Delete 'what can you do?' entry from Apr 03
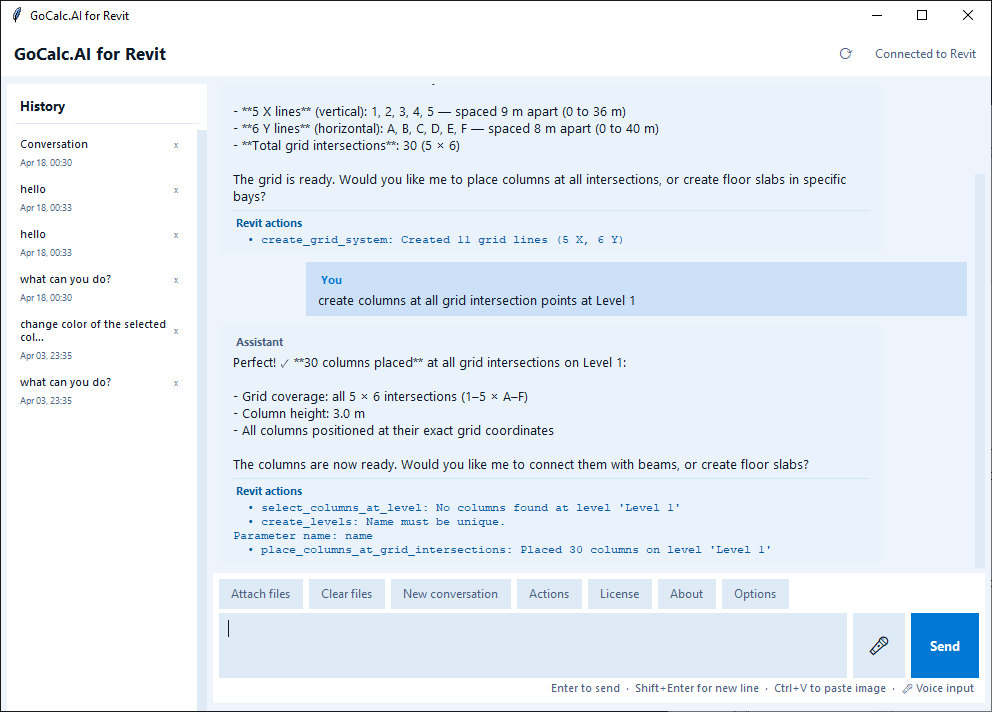The height and width of the screenshot is (712, 992). 176,384
